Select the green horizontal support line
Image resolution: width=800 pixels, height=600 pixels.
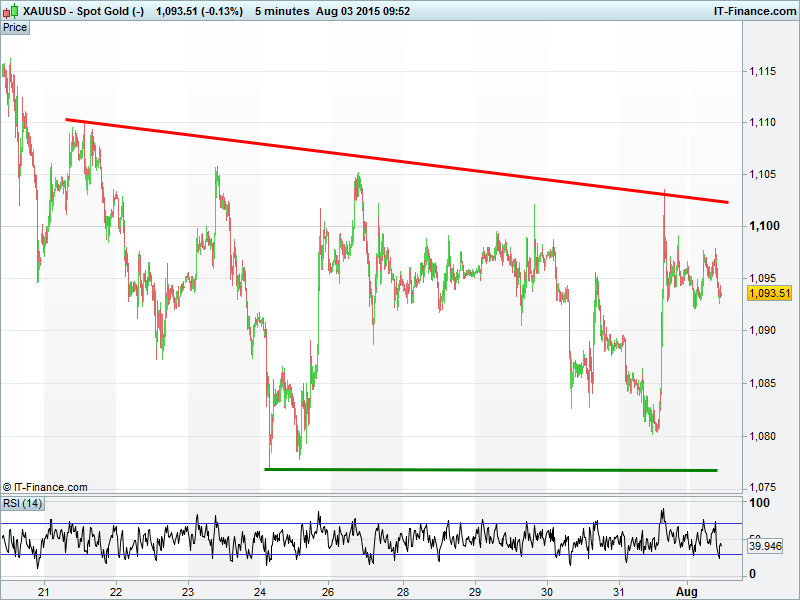click(x=490, y=469)
